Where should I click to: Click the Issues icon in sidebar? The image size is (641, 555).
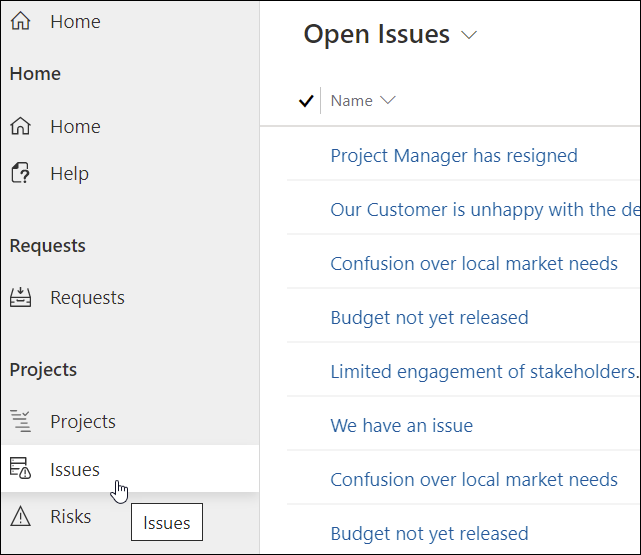click(x=20, y=469)
